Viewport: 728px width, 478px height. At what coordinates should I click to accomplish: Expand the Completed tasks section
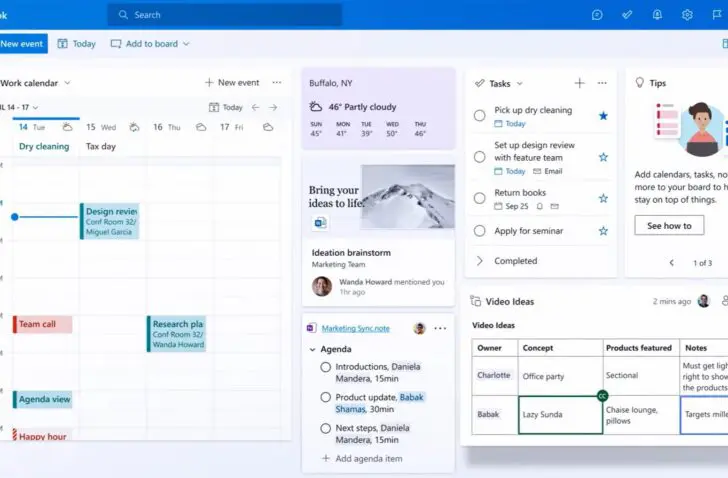click(480, 261)
